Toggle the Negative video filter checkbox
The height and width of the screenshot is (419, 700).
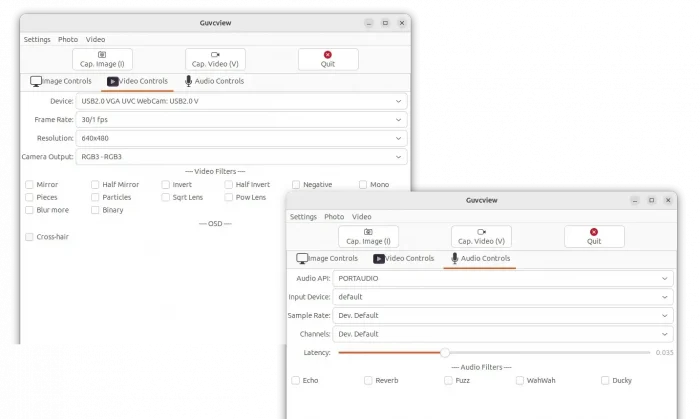296,185
